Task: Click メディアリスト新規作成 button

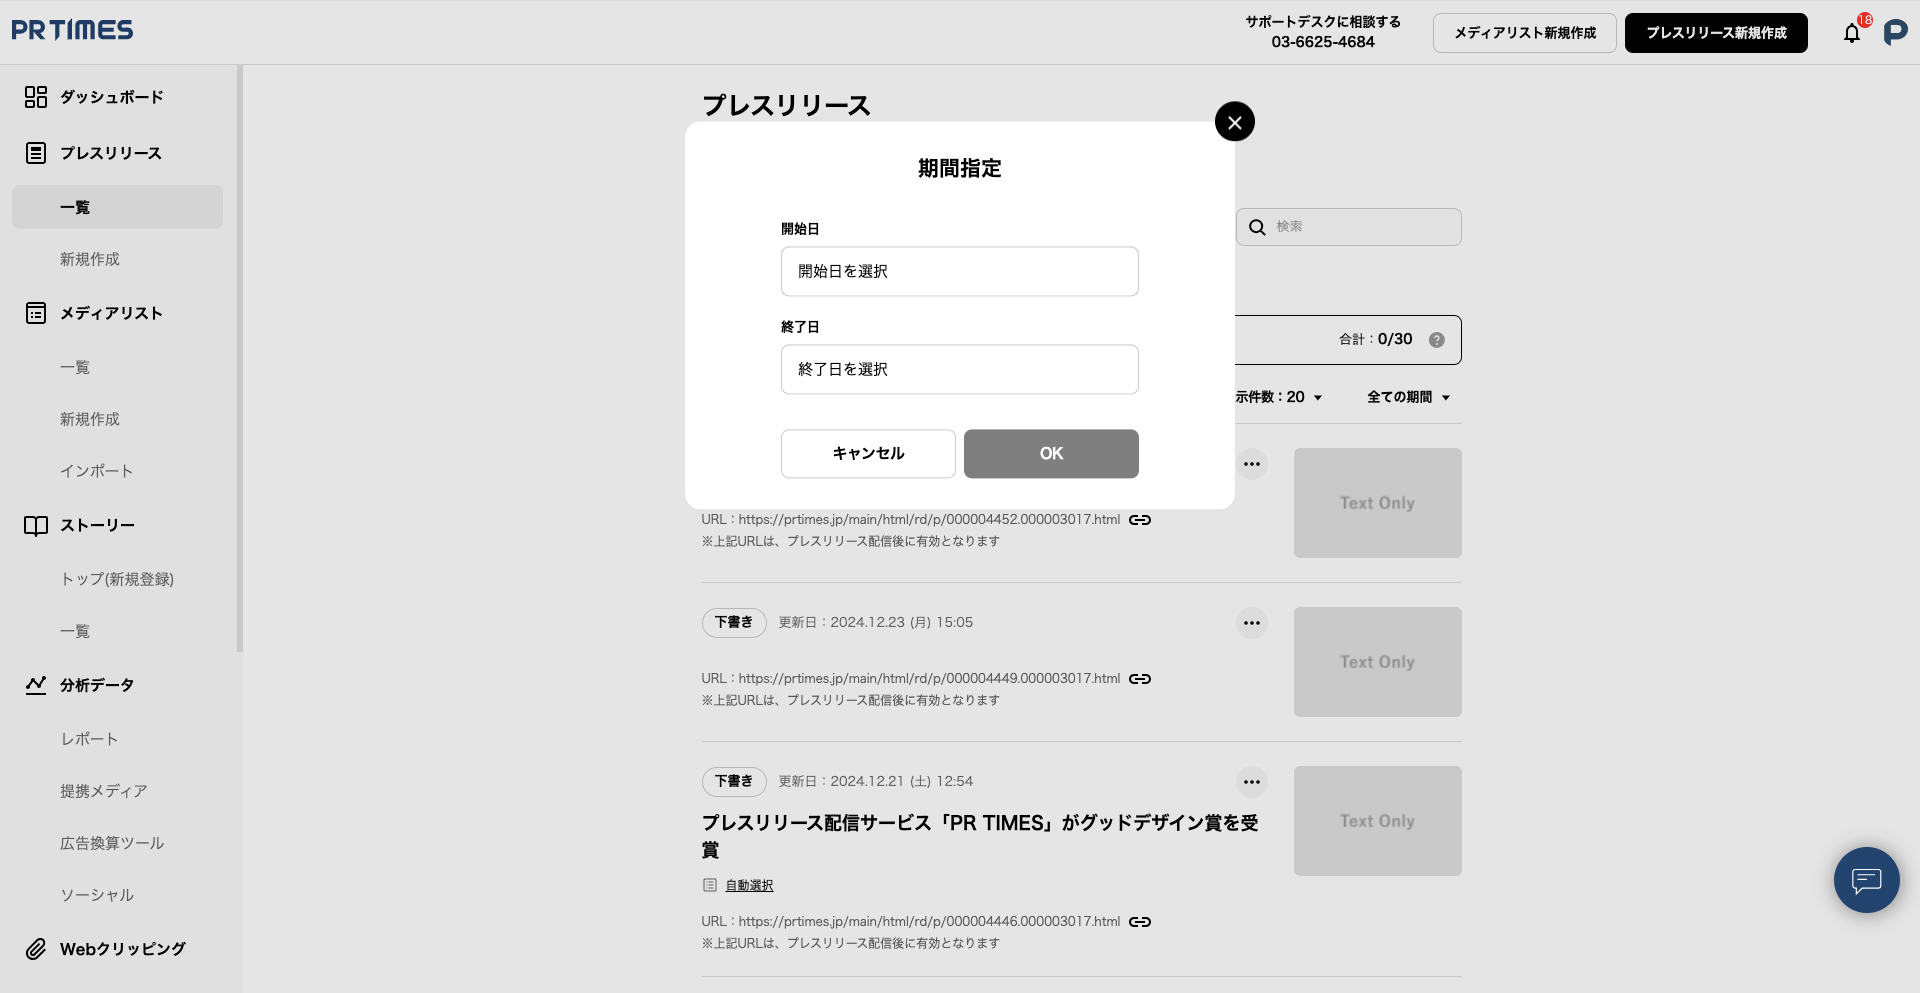Action: (x=1525, y=33)
